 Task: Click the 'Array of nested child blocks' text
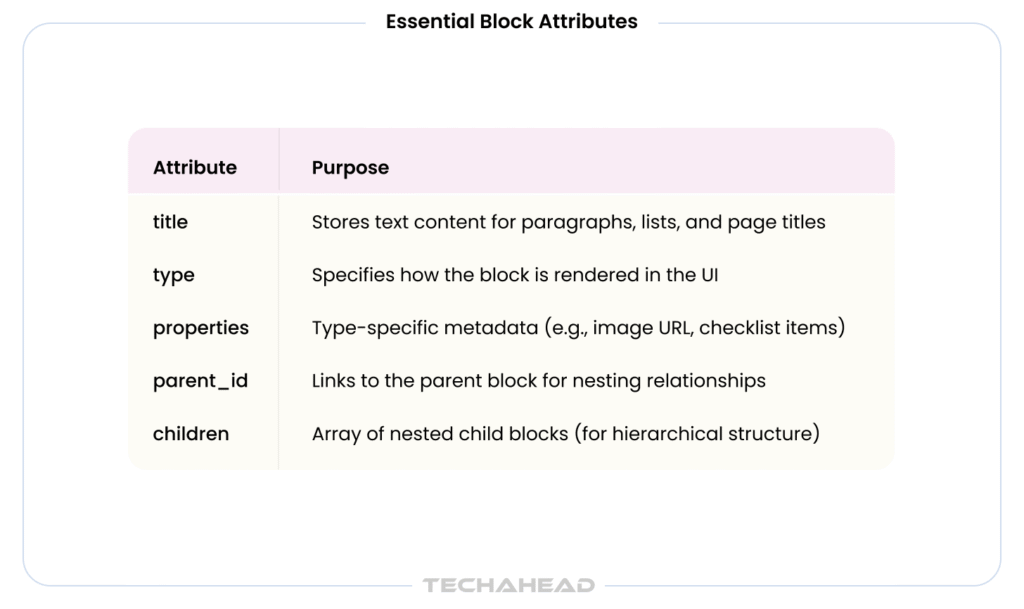point(566,433)
